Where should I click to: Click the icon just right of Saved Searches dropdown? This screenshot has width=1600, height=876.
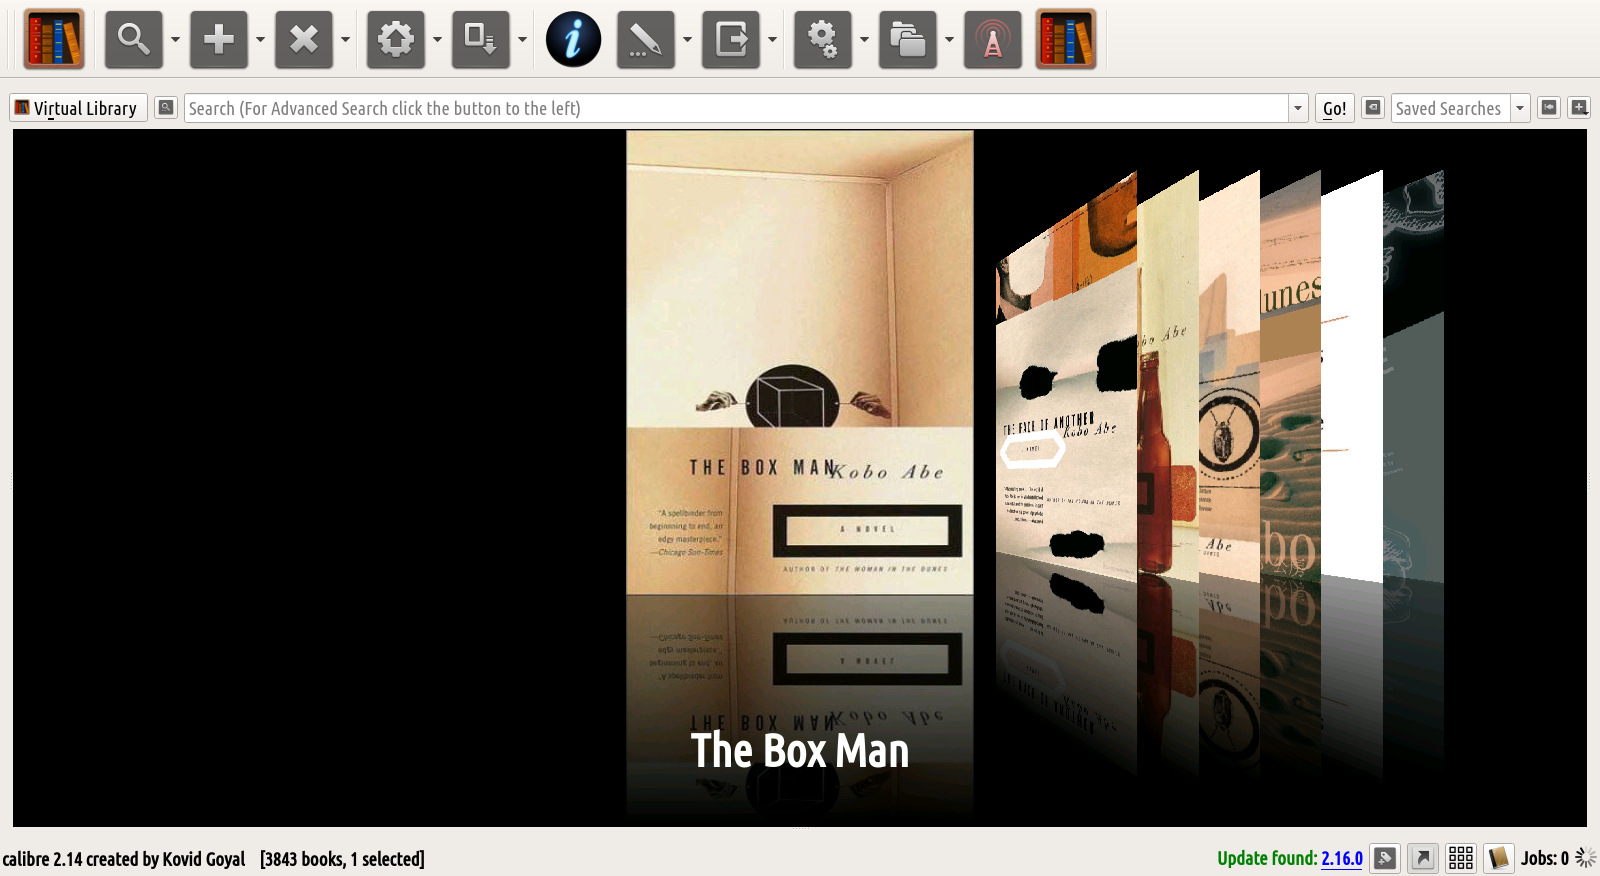pyautogui.click(x=1549, y=107)
